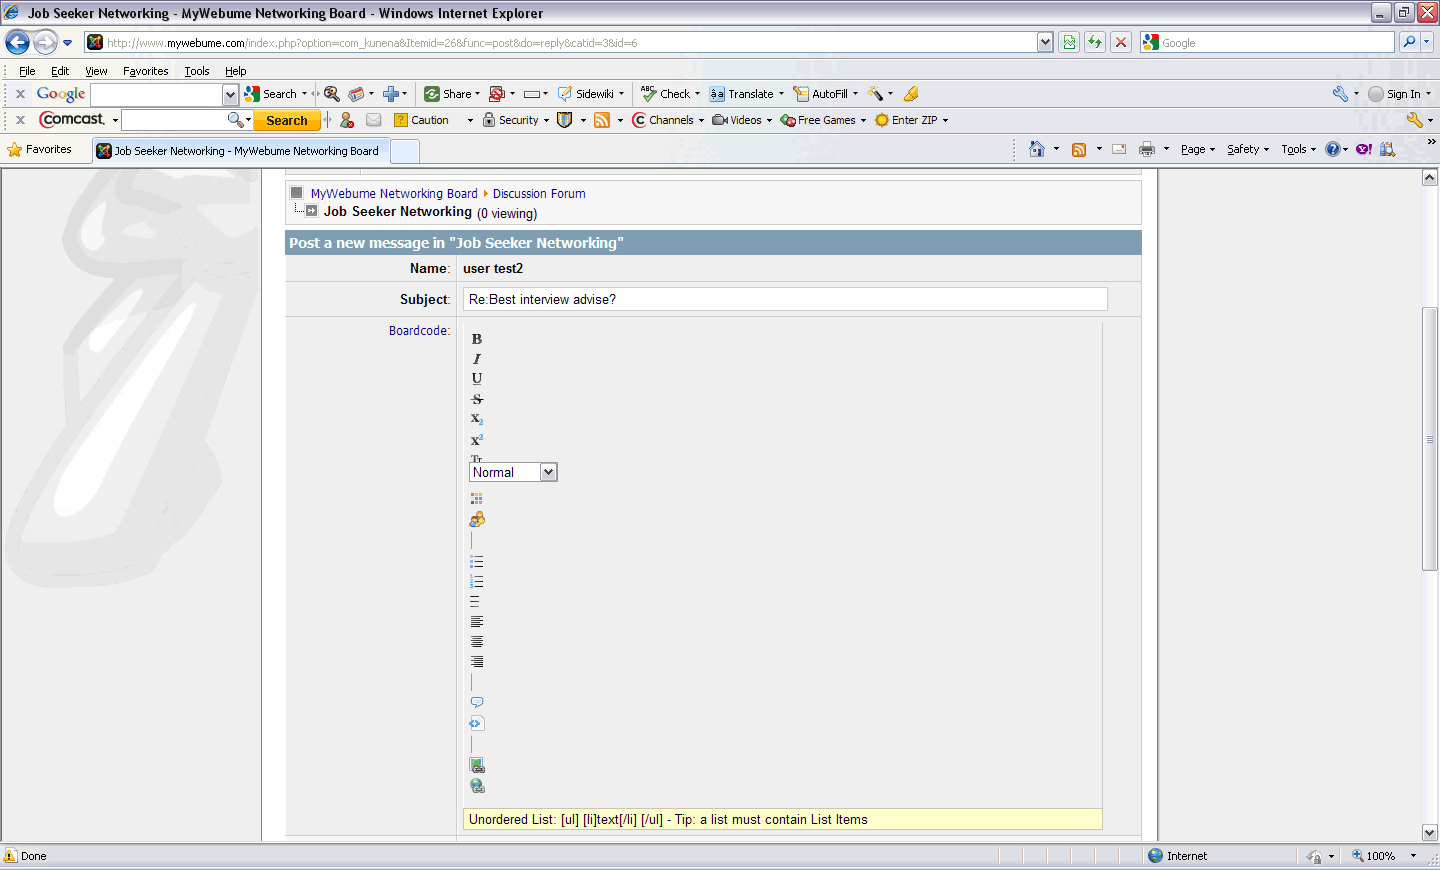Click the Comcast toolbar Search button
The height and width of the screenshot is (870, 1440).
pos(287,120)
